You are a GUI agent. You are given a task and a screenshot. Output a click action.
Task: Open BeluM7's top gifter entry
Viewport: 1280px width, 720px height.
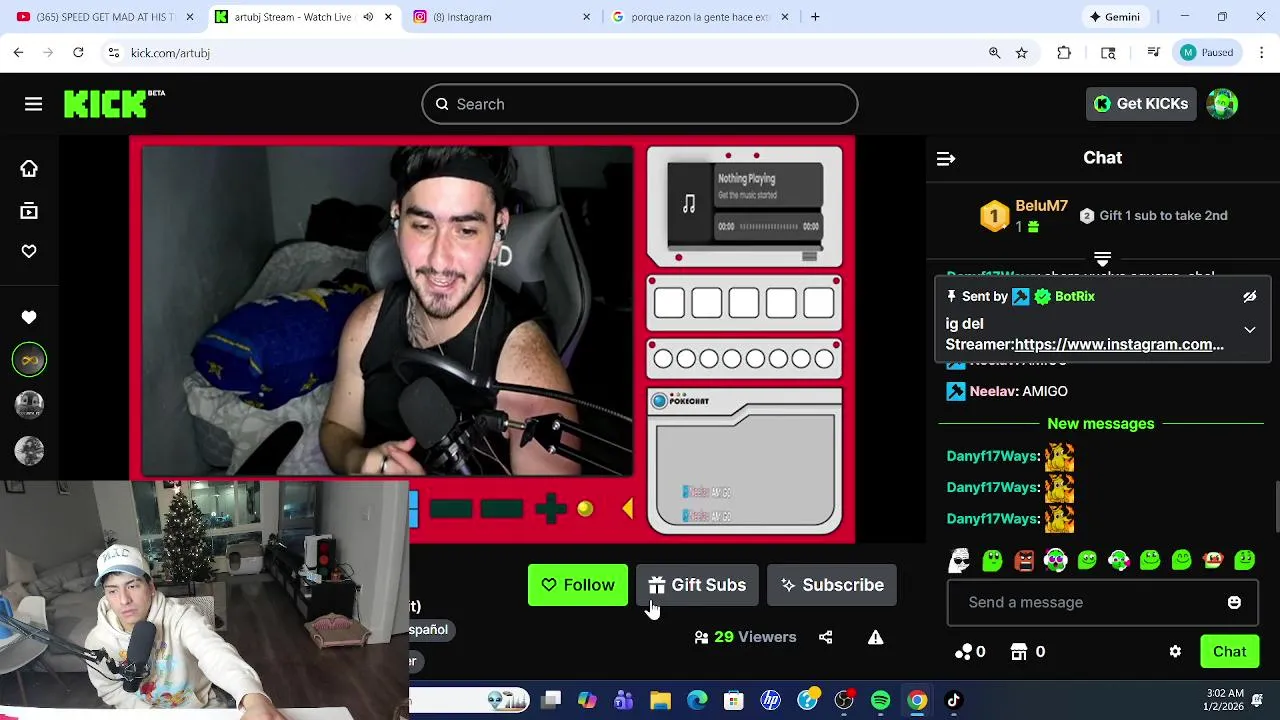(1024, 215)
